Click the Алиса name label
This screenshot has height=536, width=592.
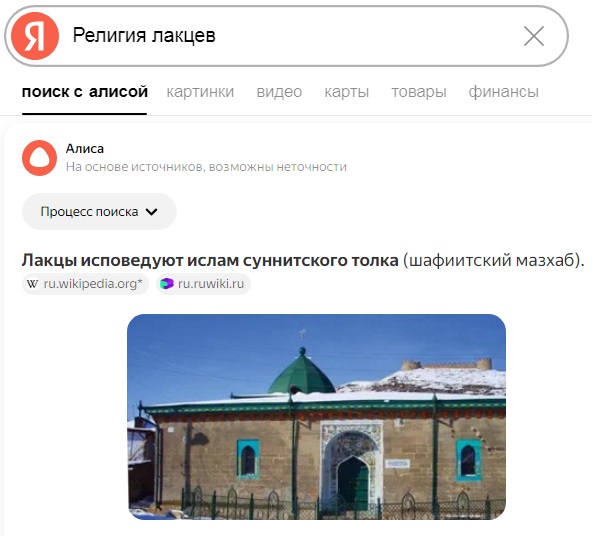[85, 149]
